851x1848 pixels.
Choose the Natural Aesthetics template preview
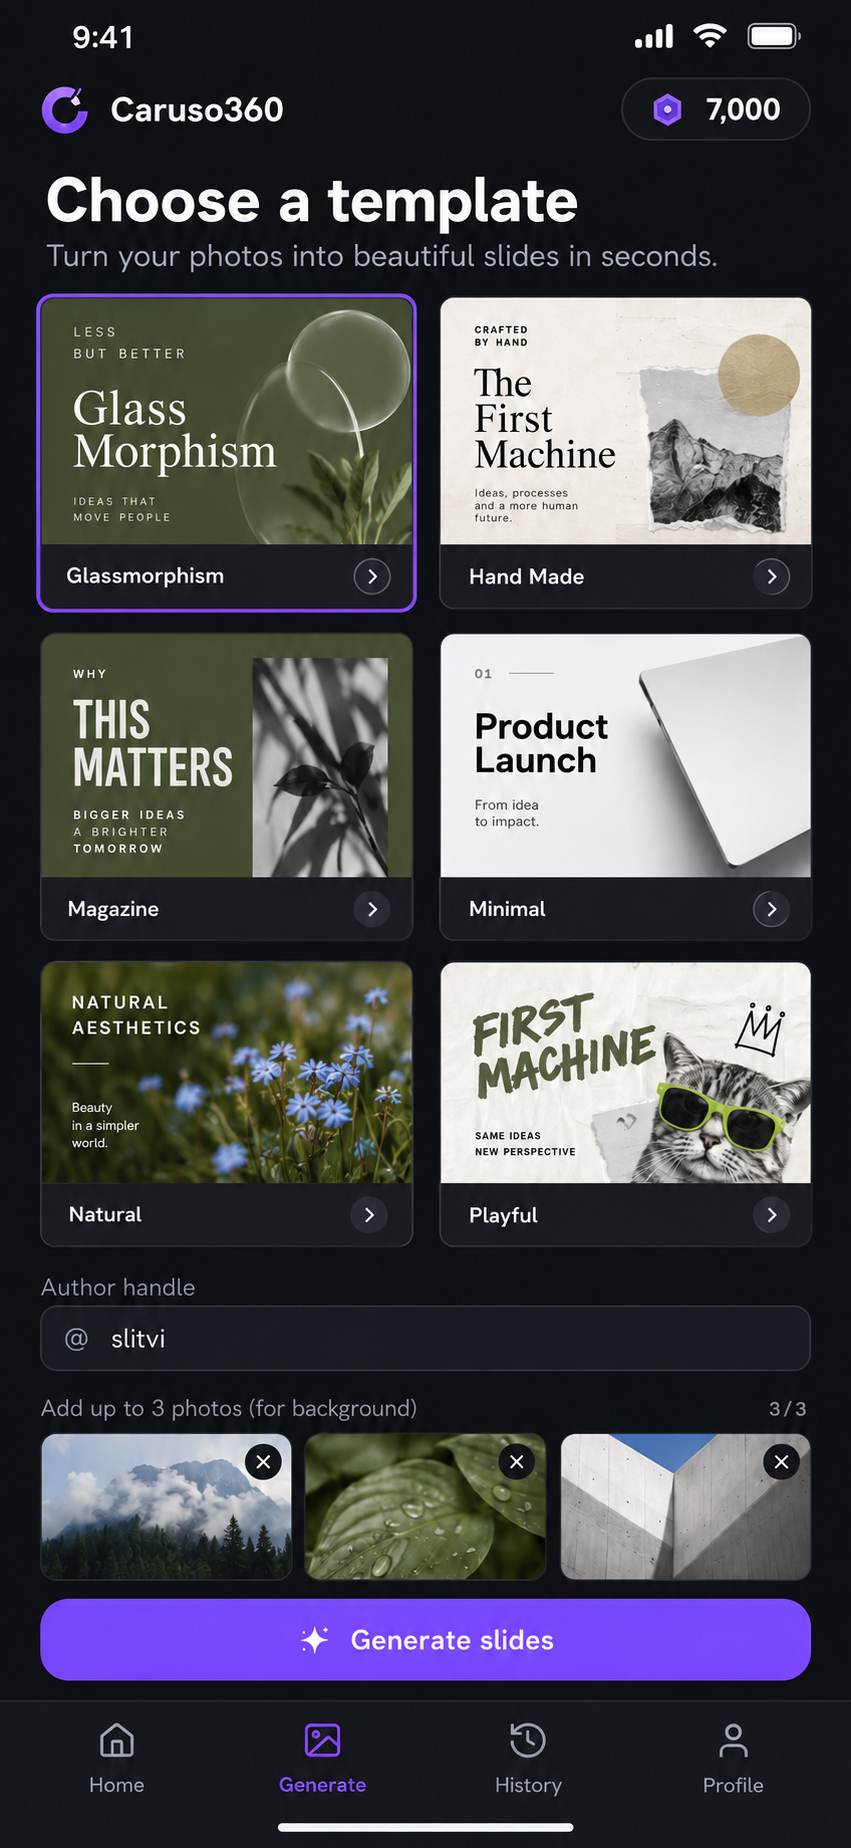coord(226,1073)
